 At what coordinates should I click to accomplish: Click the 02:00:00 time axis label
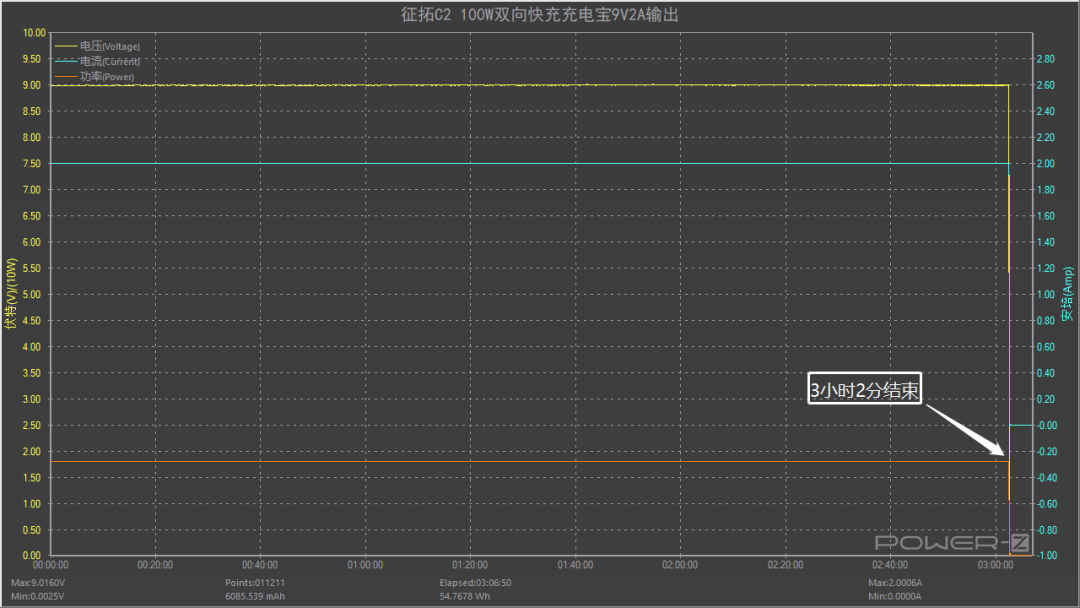coord(680,565)
